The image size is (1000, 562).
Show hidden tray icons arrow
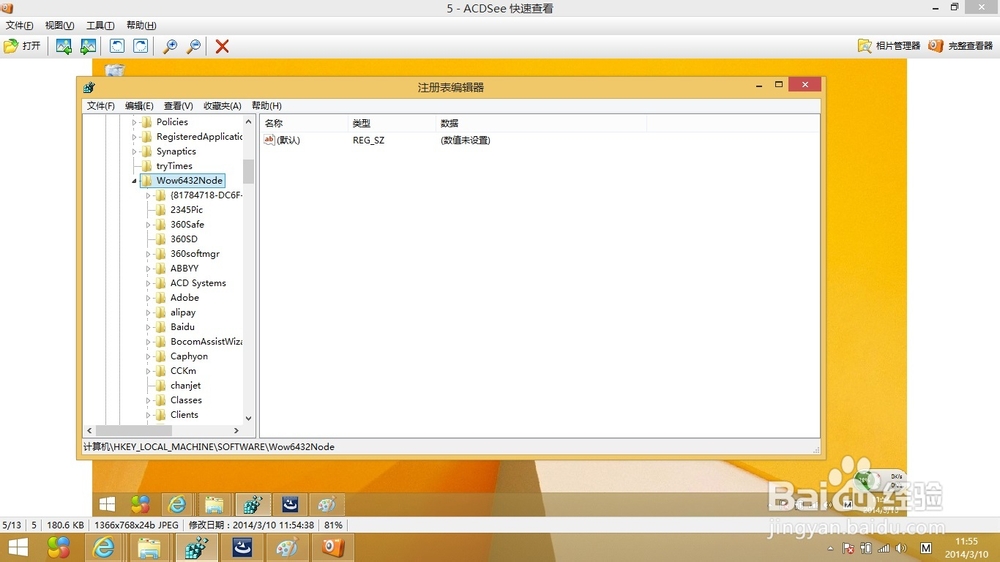[x=830, y=549]
